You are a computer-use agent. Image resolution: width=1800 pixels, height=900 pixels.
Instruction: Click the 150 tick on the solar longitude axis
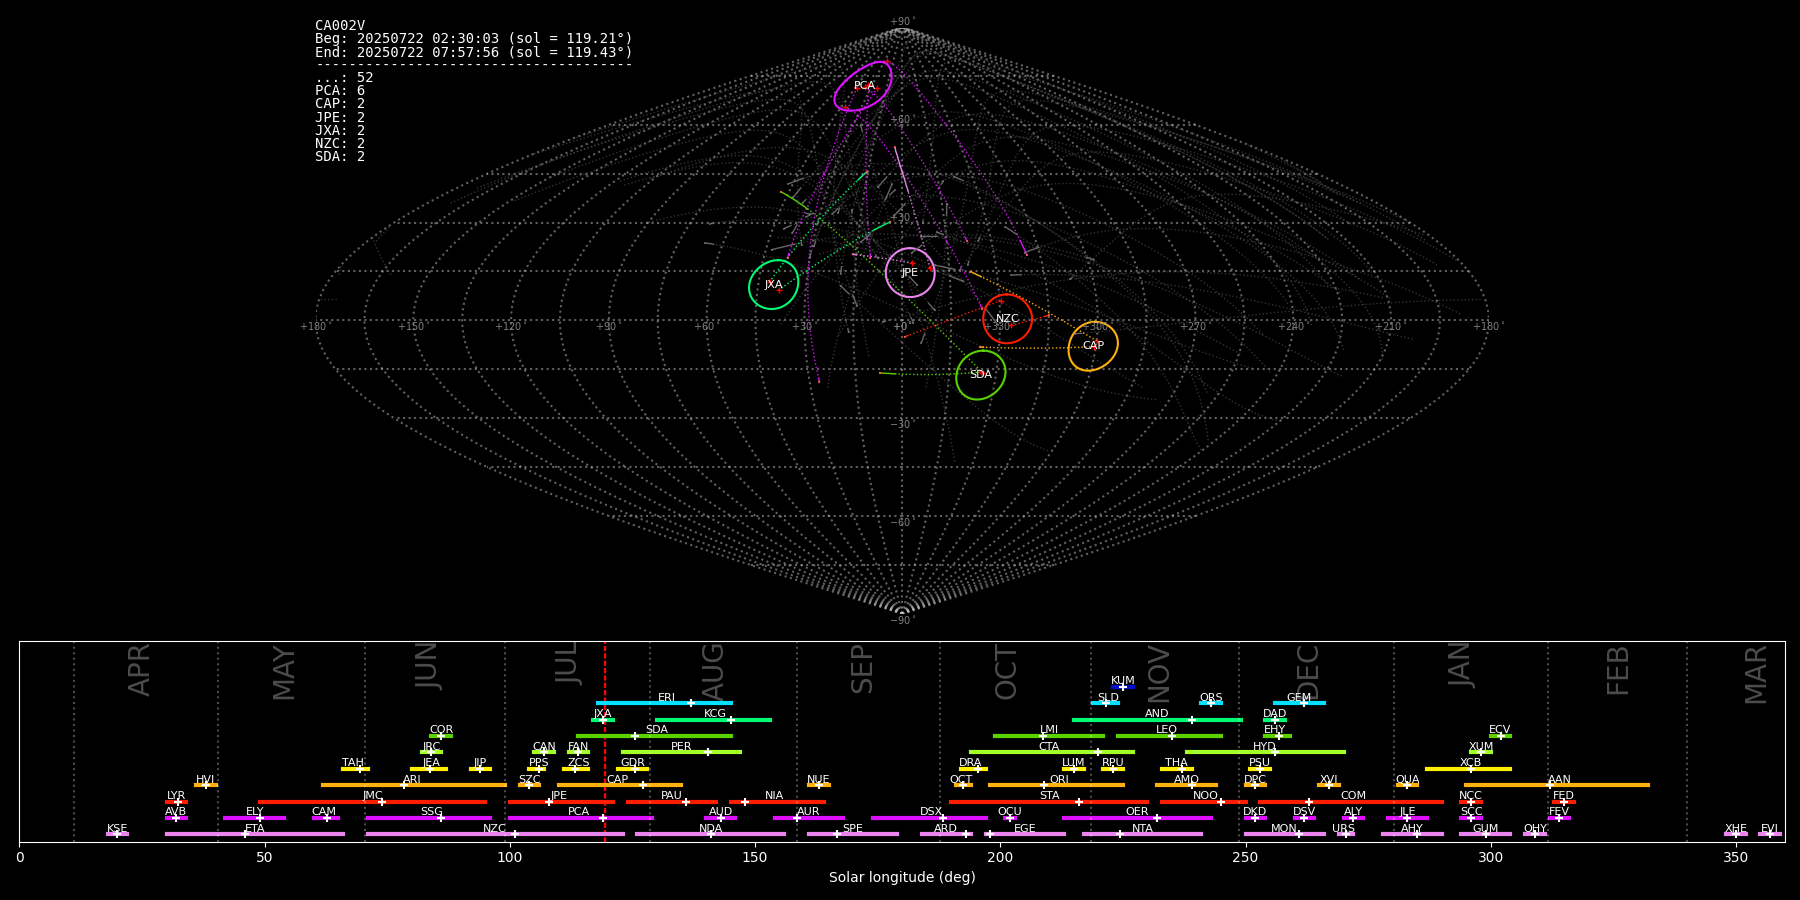click(x=755, y=857)
